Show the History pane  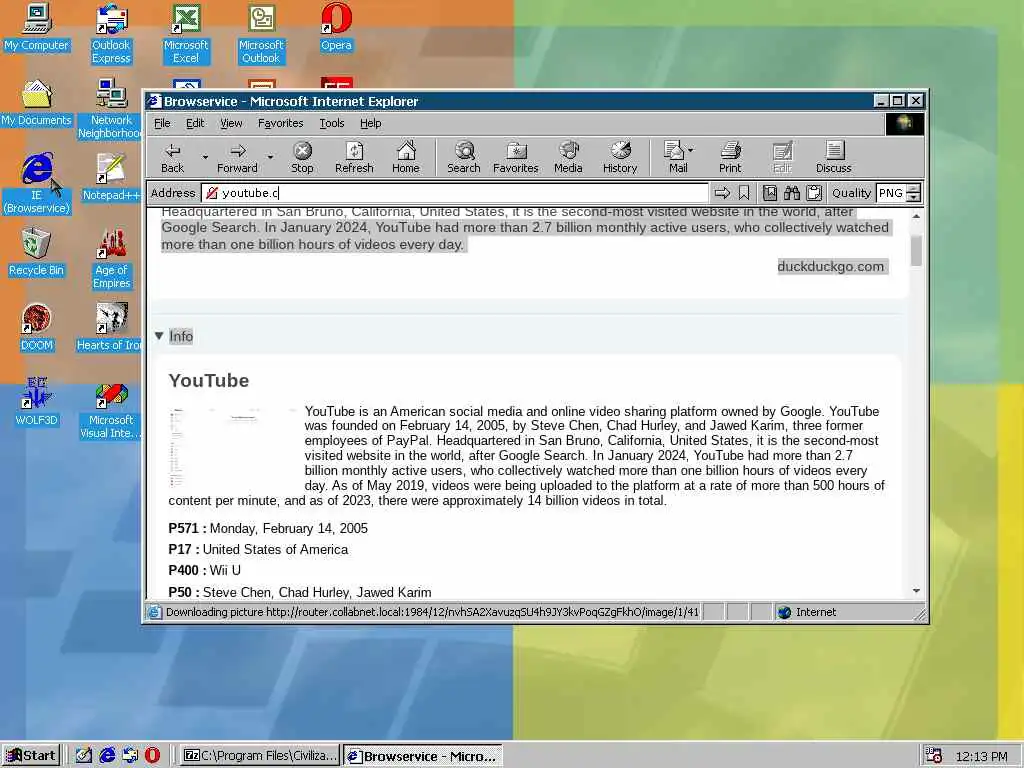[620, 157]
